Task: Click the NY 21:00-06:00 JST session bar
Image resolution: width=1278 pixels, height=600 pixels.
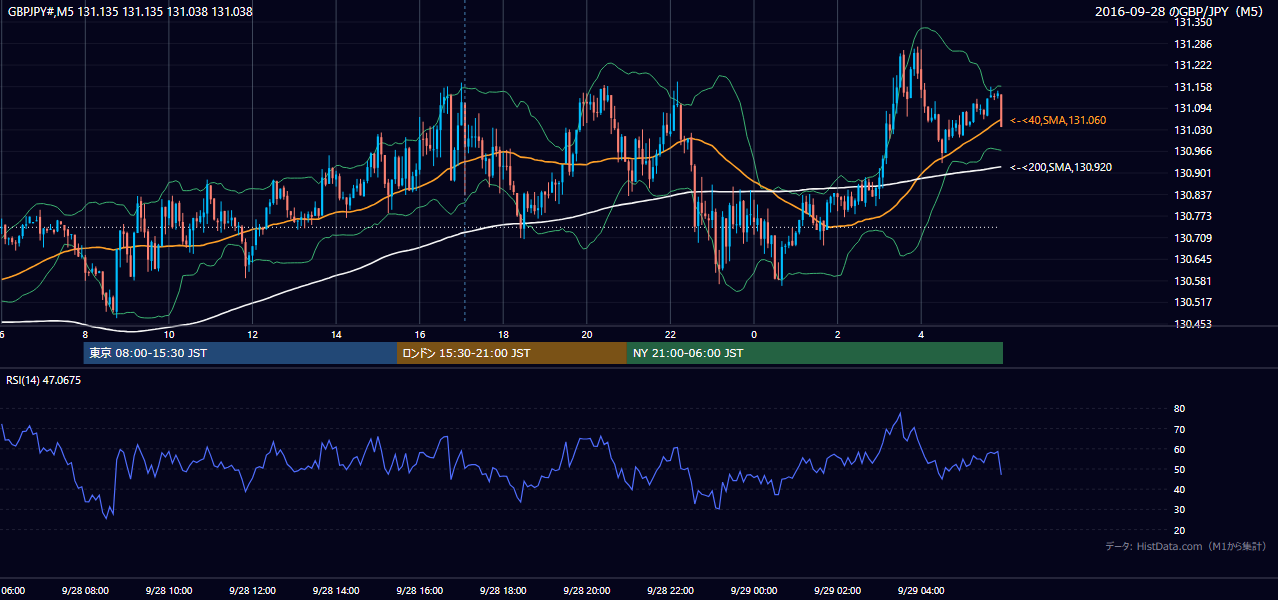Action: (815, 353)
